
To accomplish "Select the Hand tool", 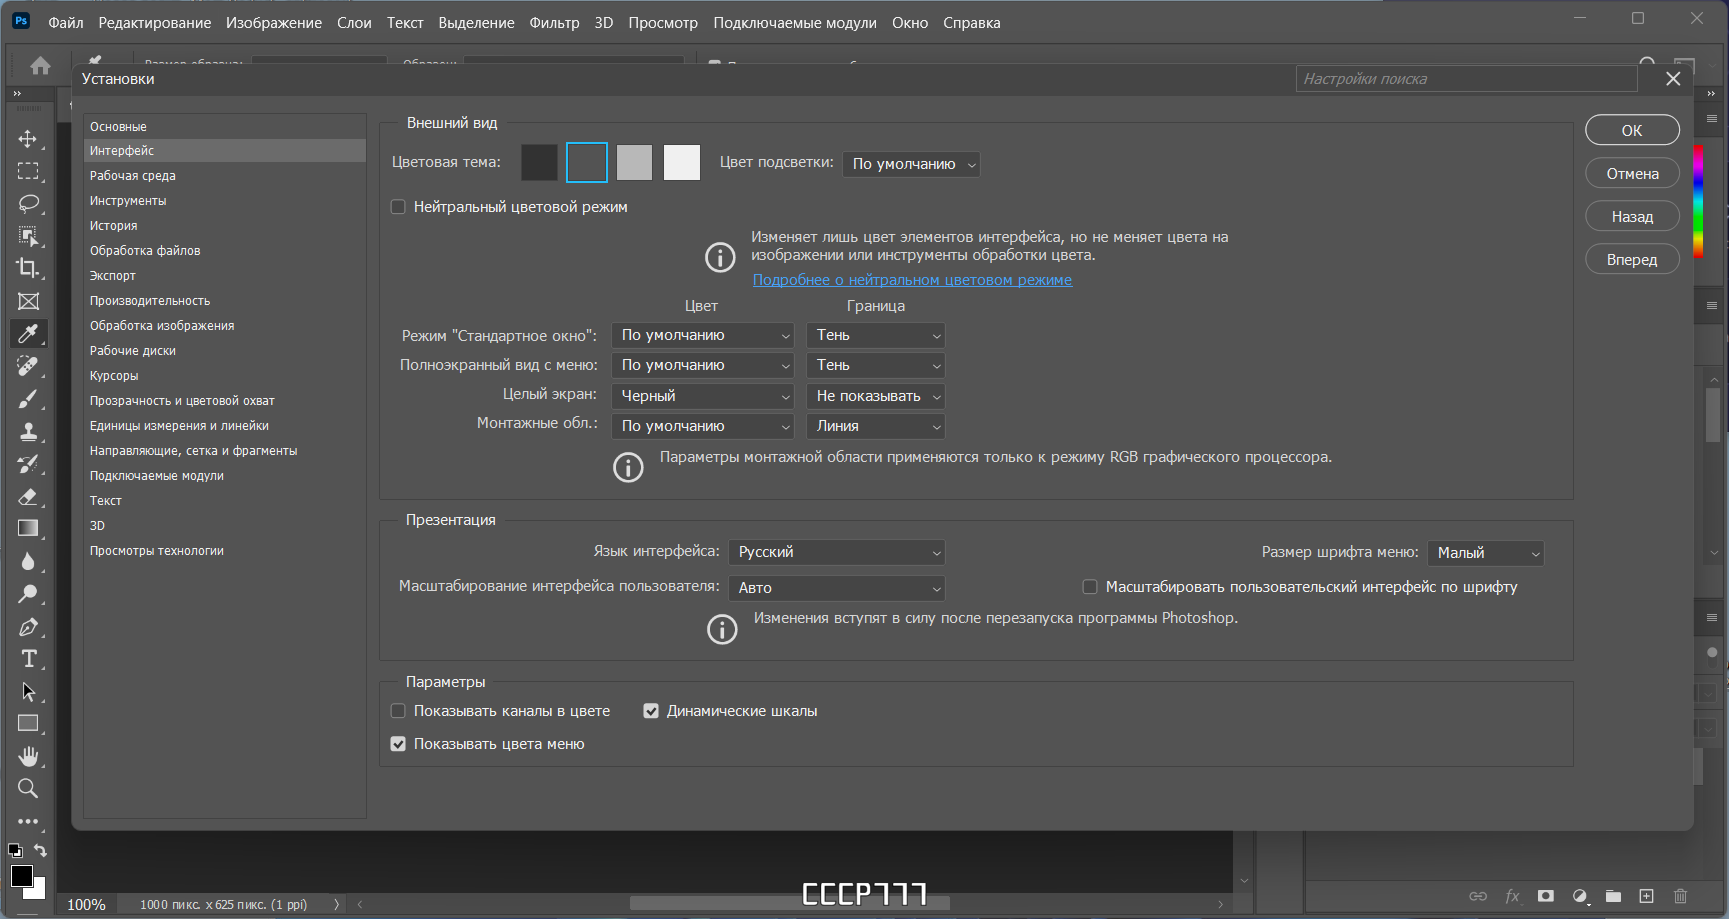I will tap(28, 756).
